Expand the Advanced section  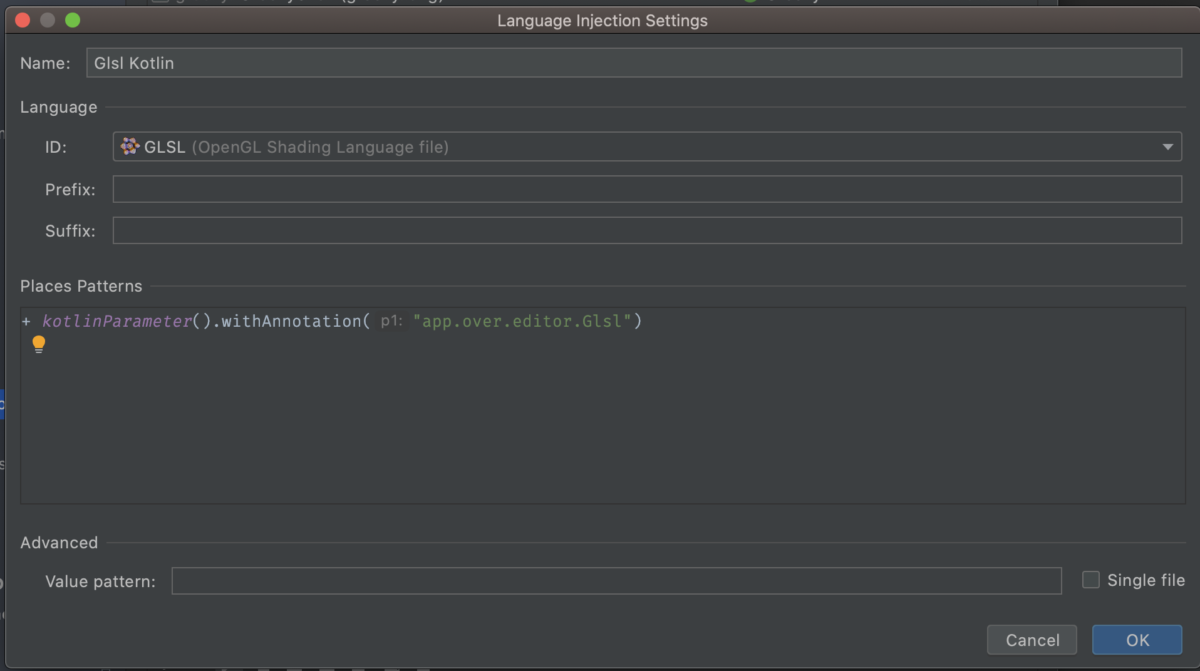pyautogui.click(x=59, y=542)
